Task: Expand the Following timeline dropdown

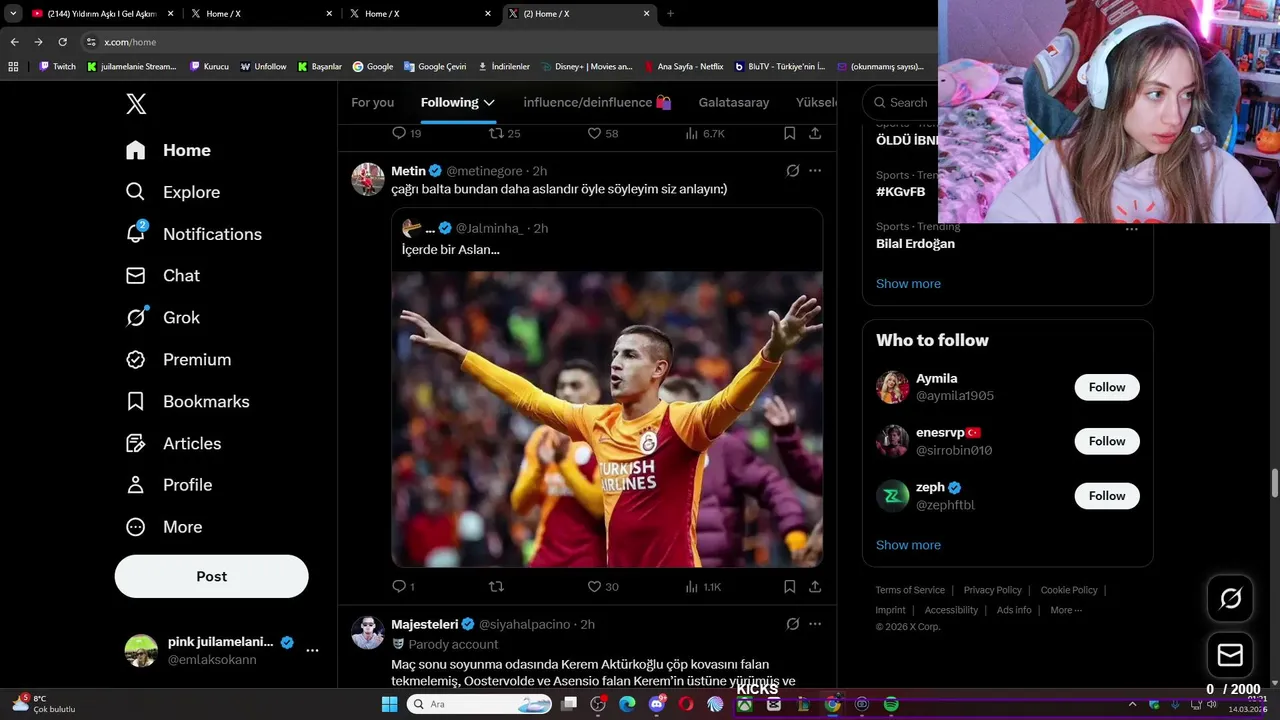Action: tap(489, 103)
